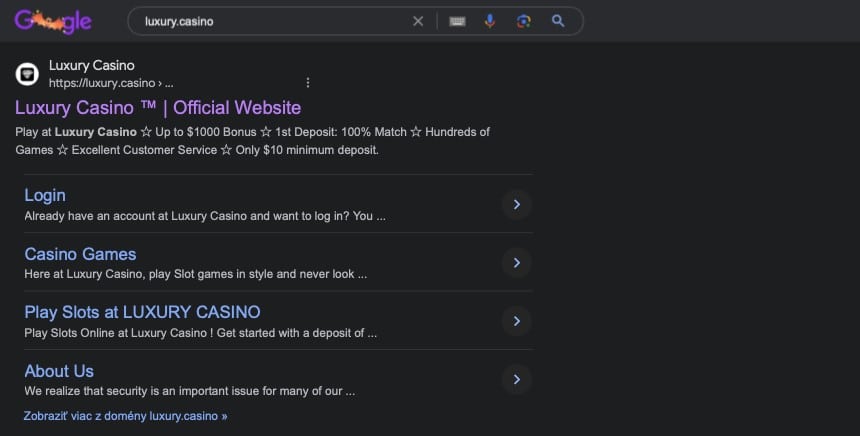This screenshot has height=436, width=860.
Task: Click the Luxury Casino site name text
Action: coord(92,65)
